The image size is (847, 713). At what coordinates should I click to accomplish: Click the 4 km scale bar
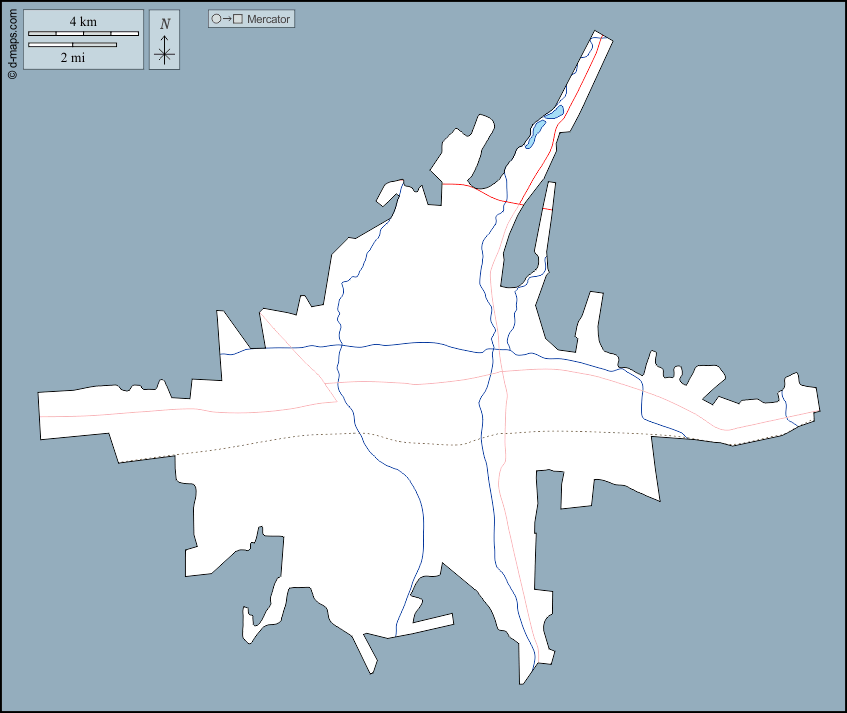pyautogui.click(x=83, y=33)
